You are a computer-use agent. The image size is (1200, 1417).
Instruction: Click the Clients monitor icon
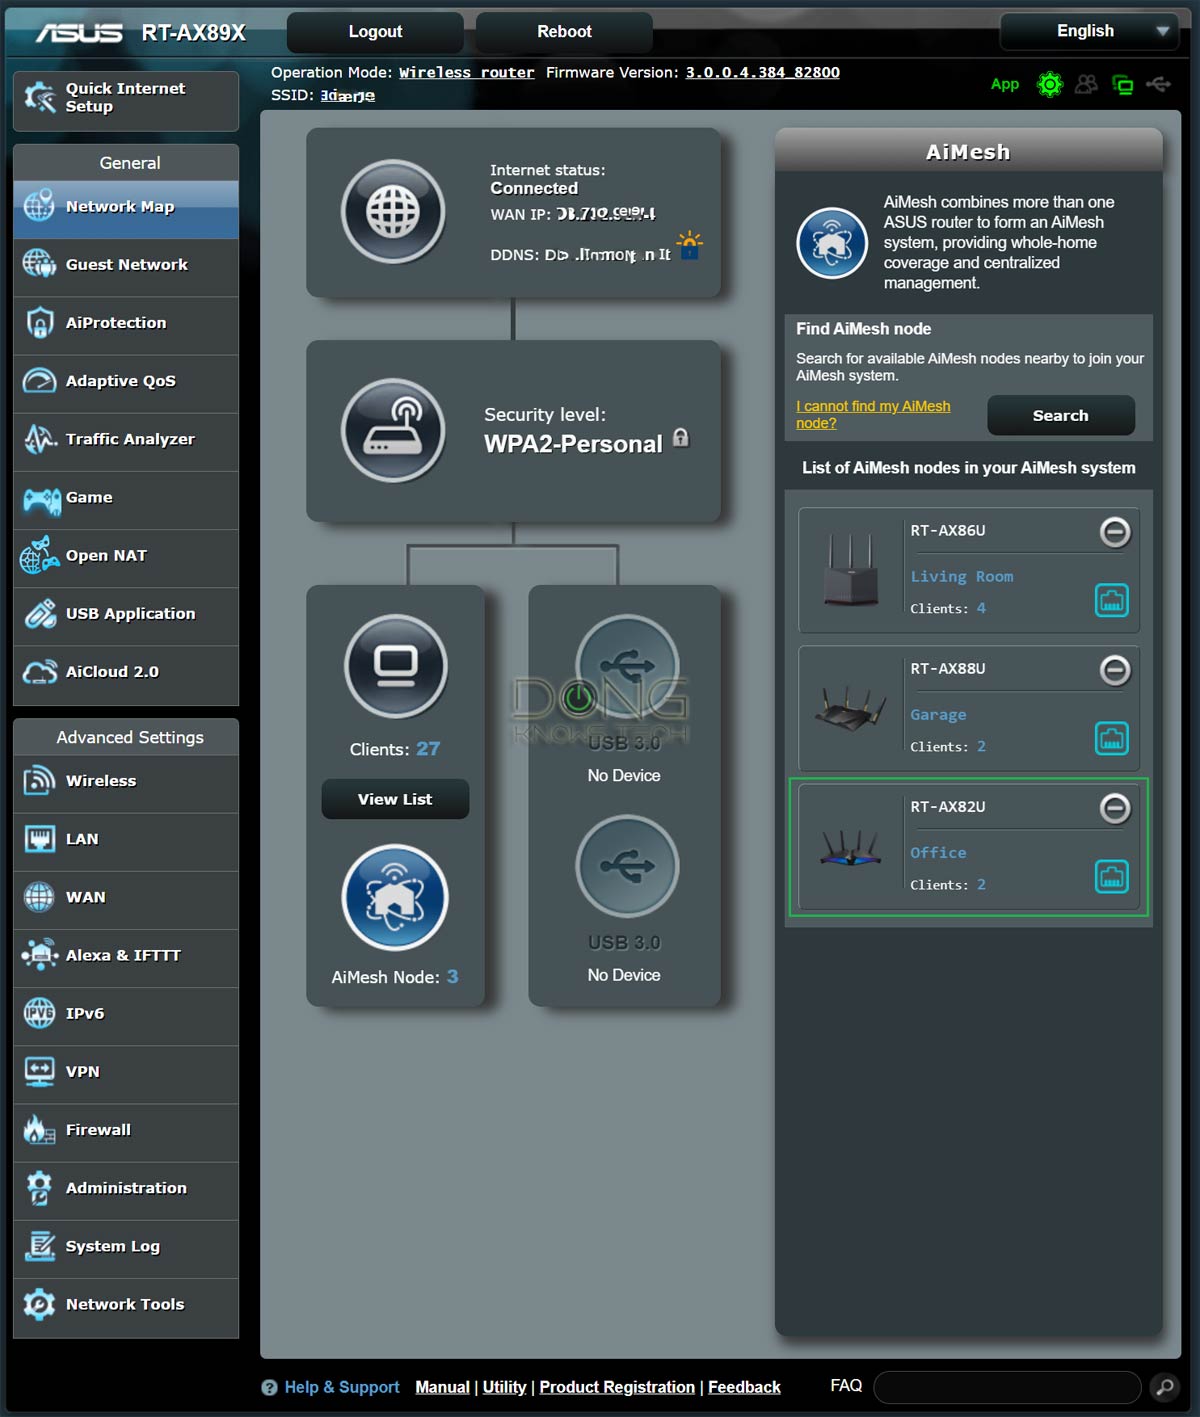[x=395, y=666]
